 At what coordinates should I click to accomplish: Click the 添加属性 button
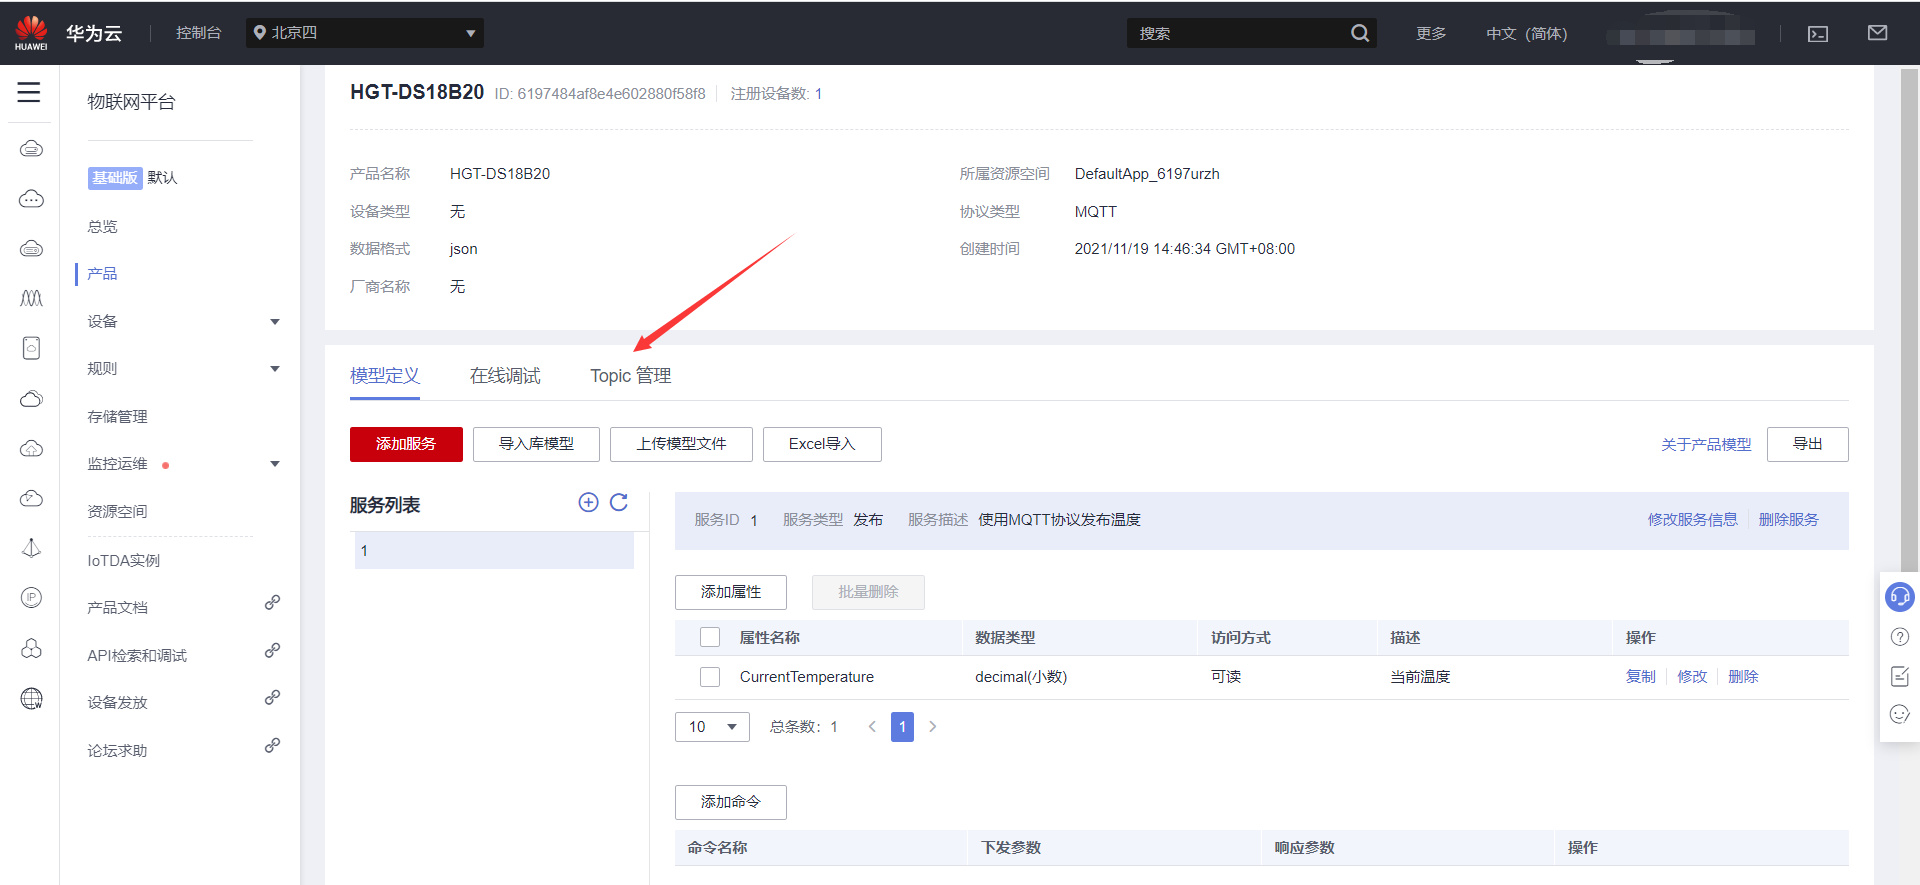point(731,592)
